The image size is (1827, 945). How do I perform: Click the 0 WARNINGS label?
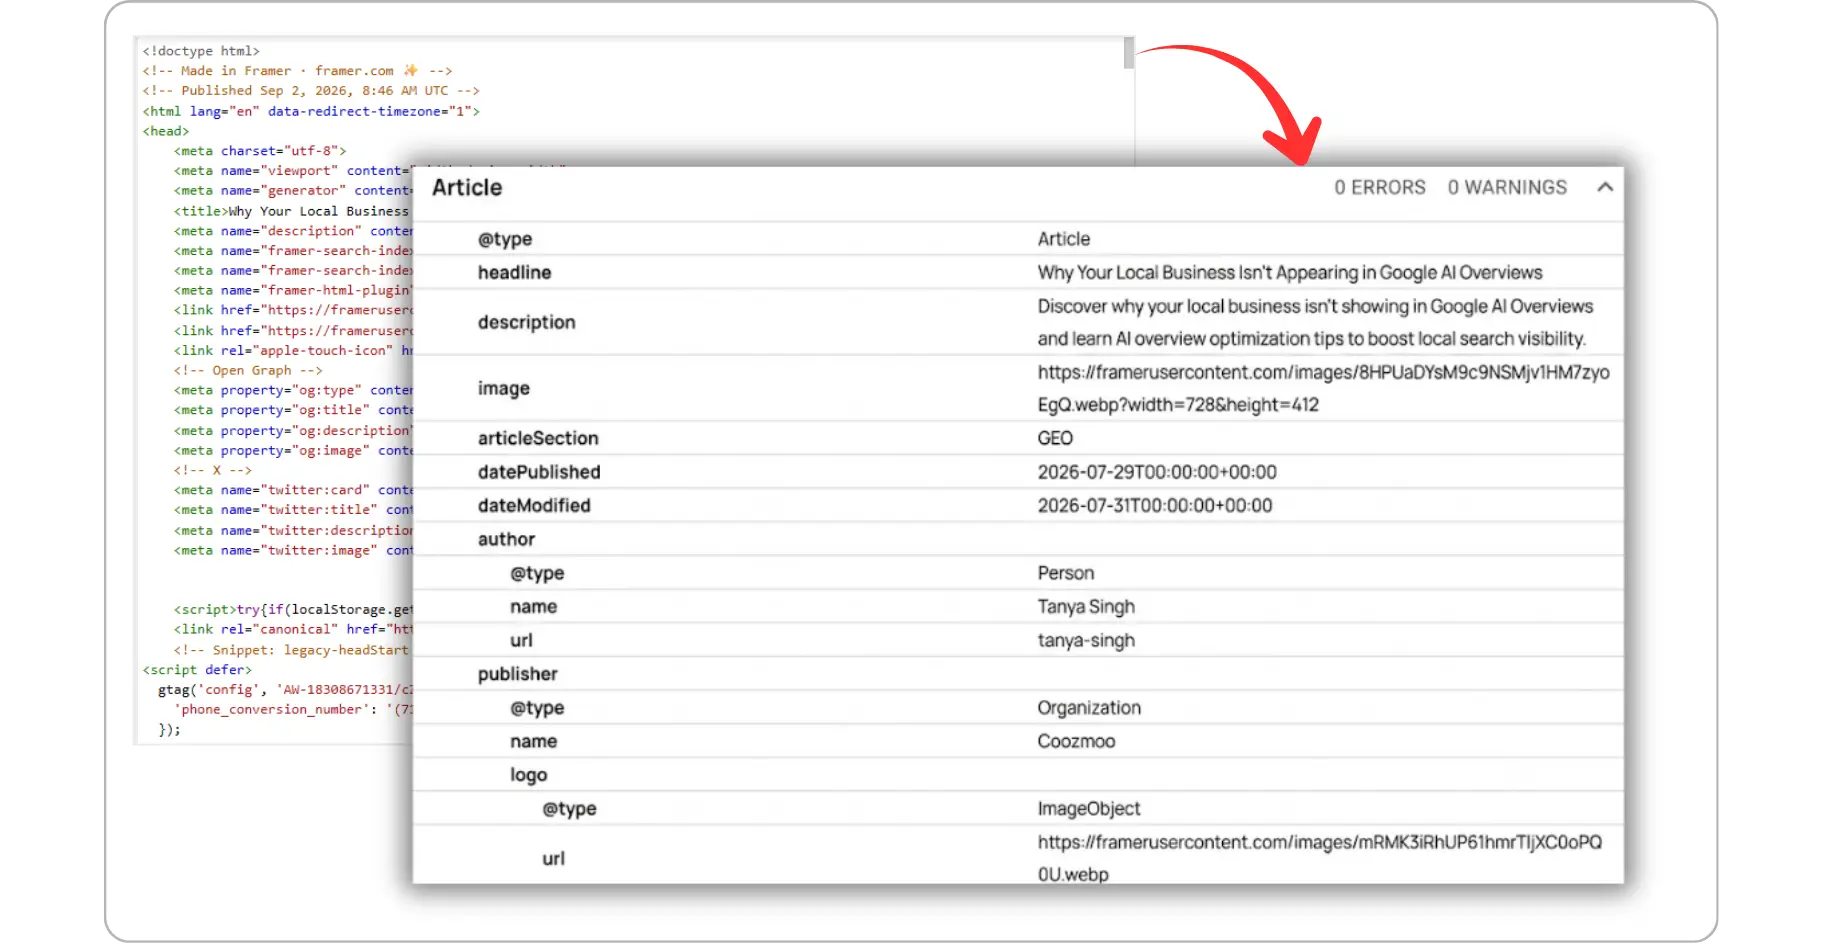pos(1507,188)
